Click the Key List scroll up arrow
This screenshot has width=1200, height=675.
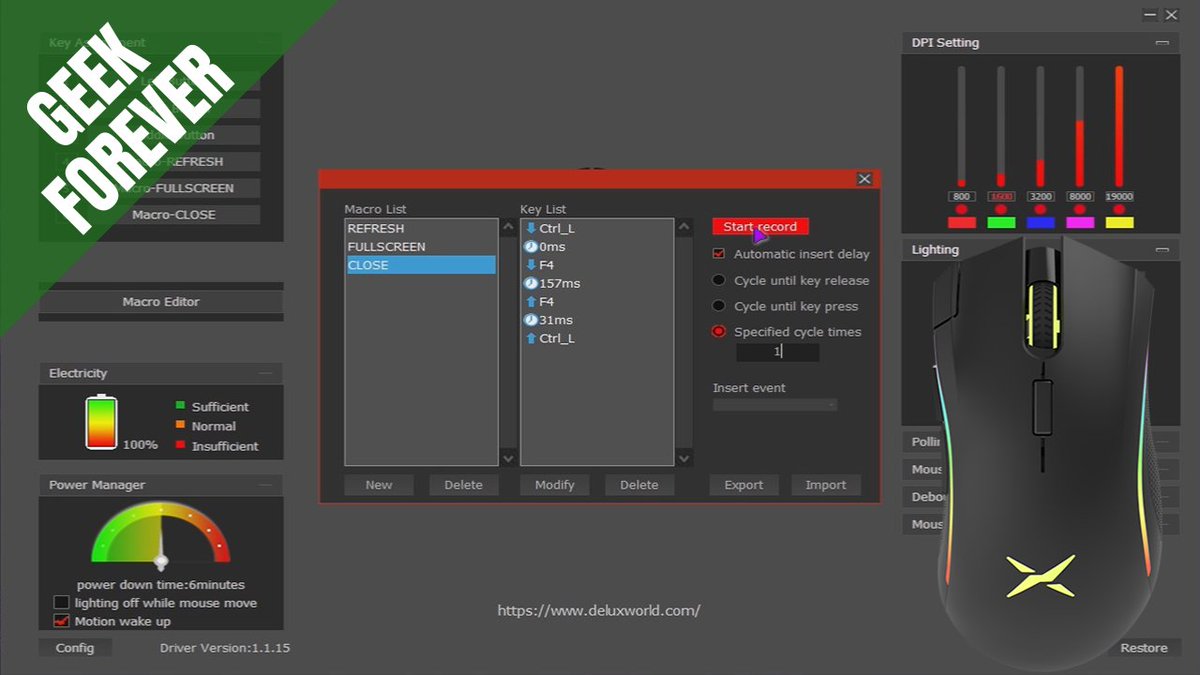(684, 228)
